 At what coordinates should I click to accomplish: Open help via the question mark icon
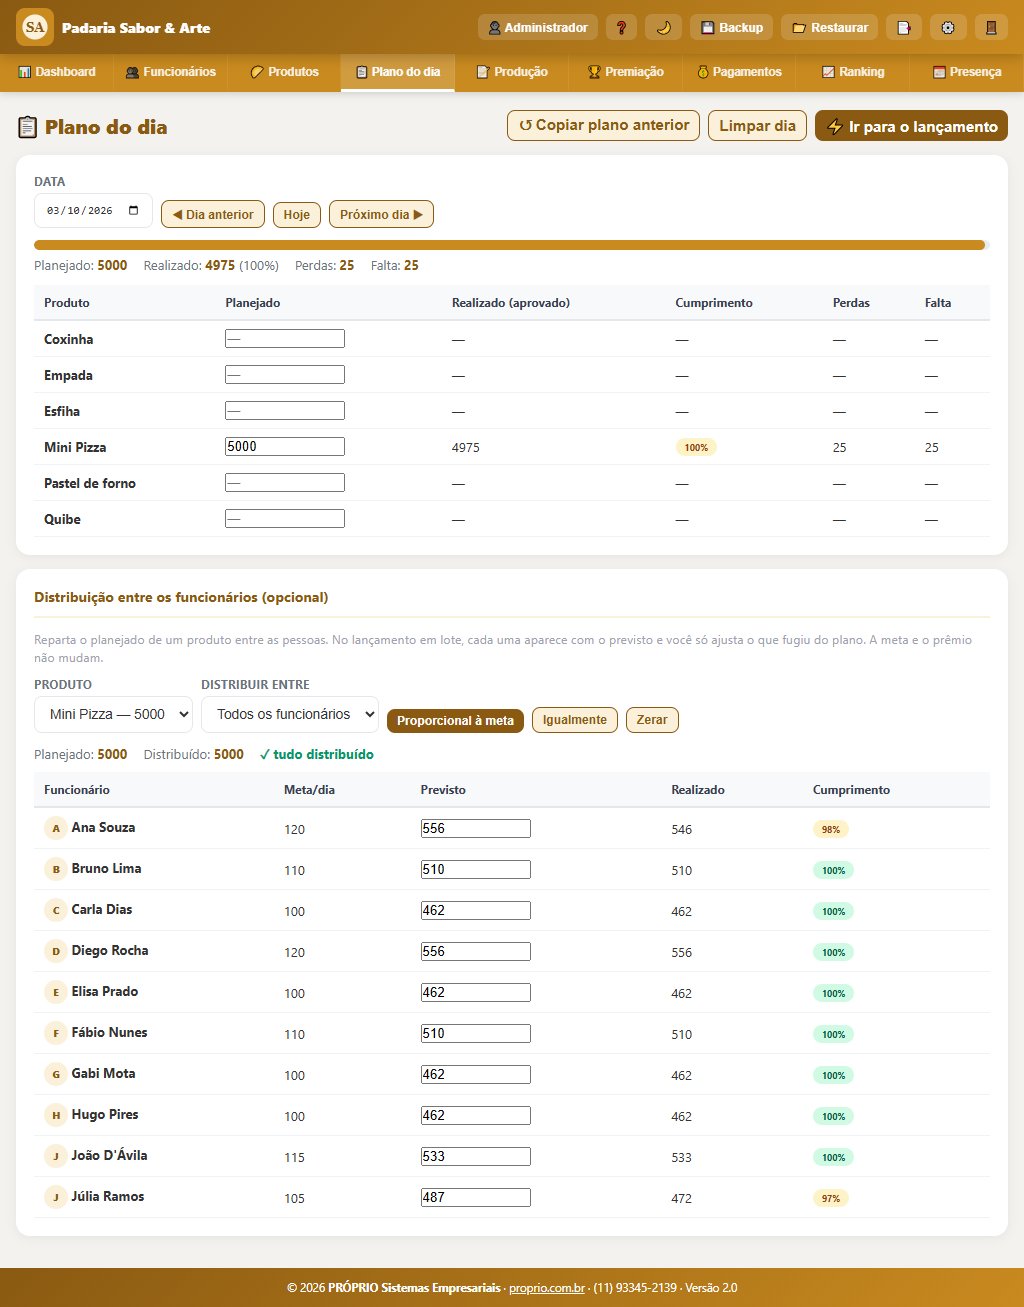(x=621, y=27)
